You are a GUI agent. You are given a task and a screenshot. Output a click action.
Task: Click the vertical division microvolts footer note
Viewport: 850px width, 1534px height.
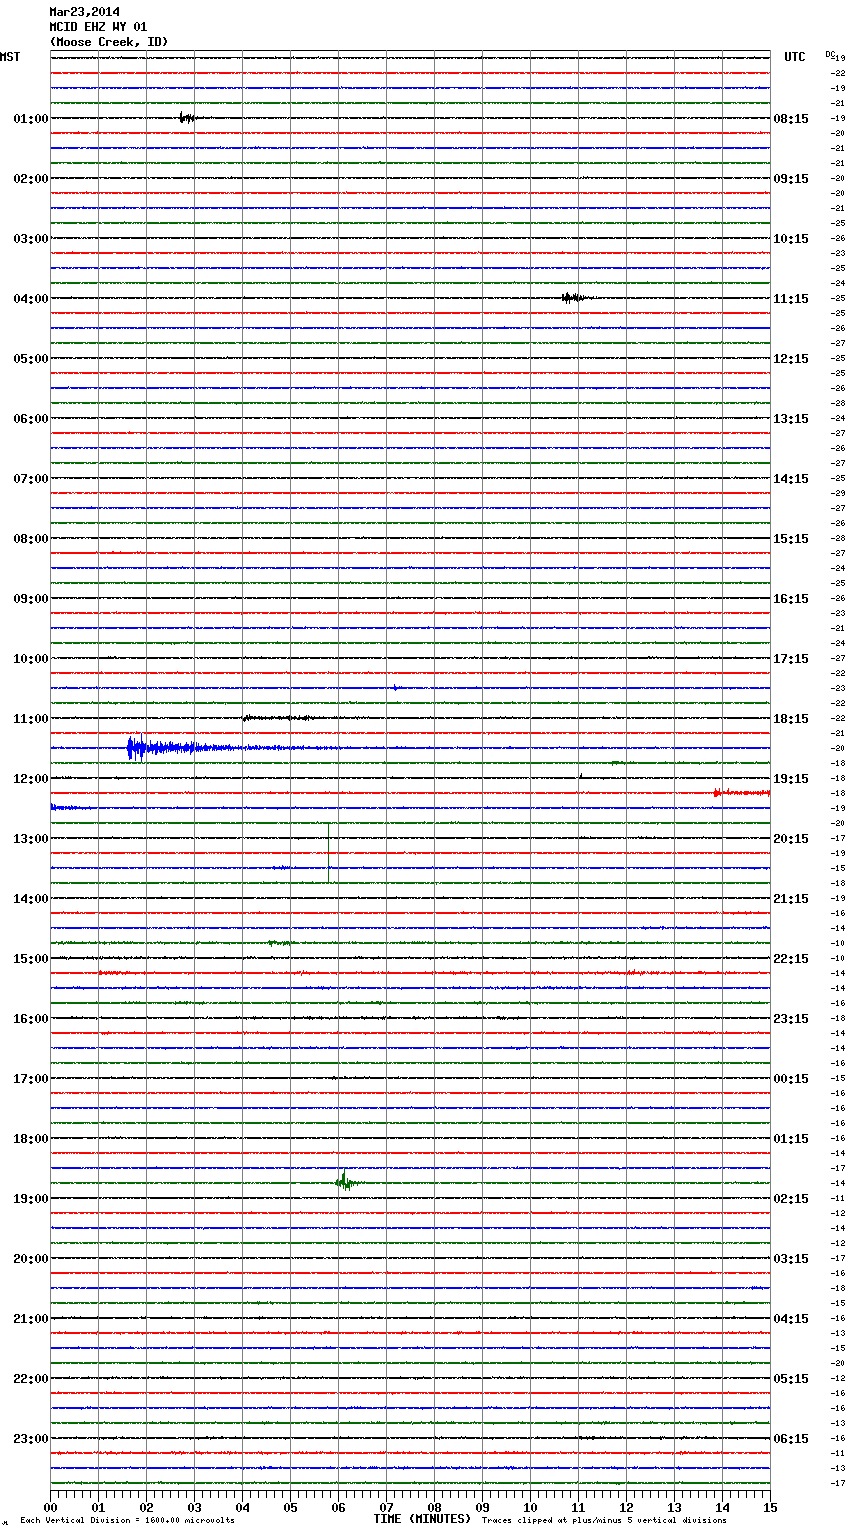coord(127,1521)
